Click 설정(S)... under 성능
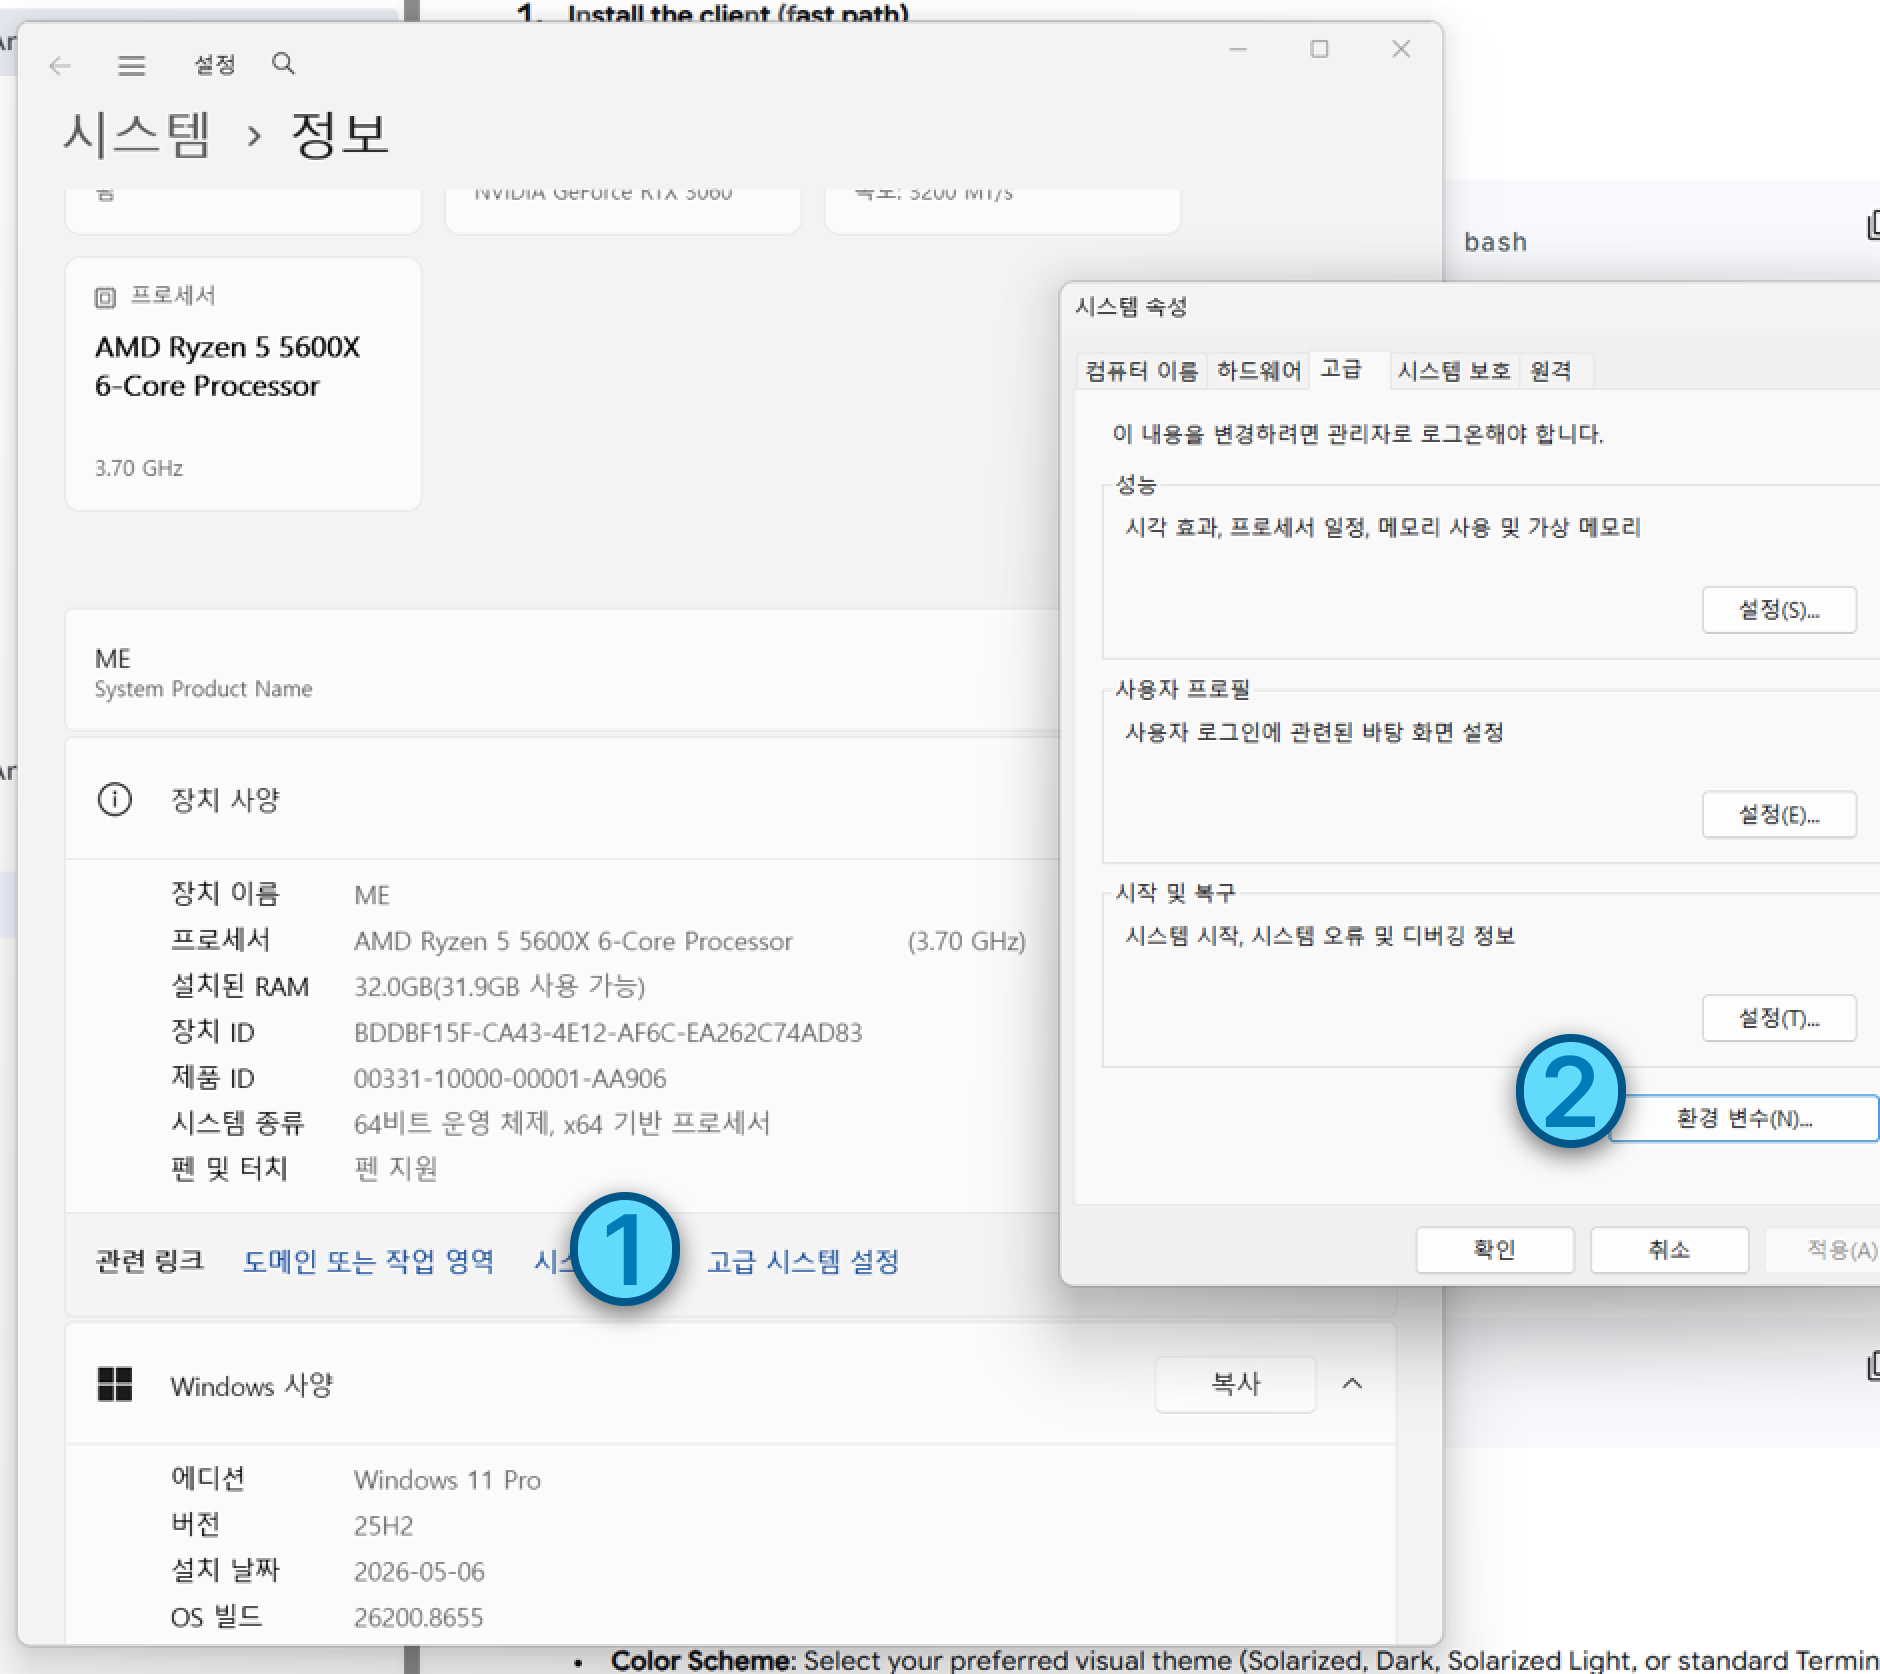The height and width of the screenshot is (1674, 1880). pos(1779,610)
